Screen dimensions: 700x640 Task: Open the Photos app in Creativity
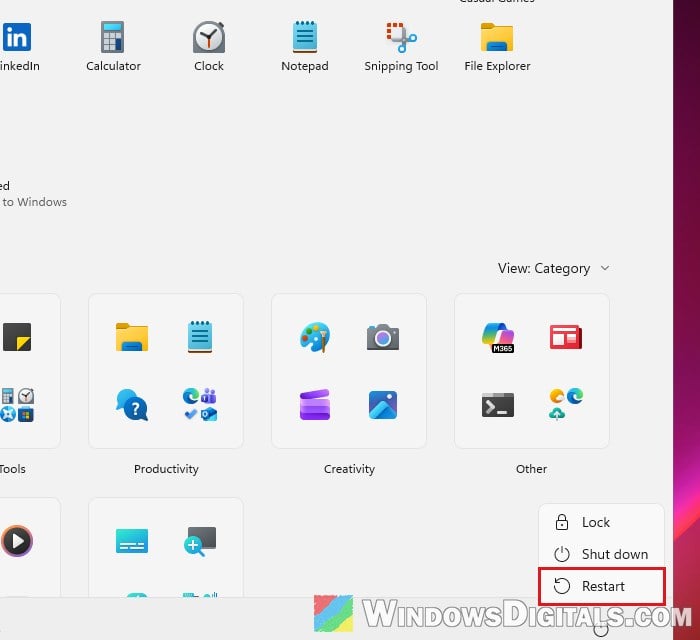[x=383, y=405]
